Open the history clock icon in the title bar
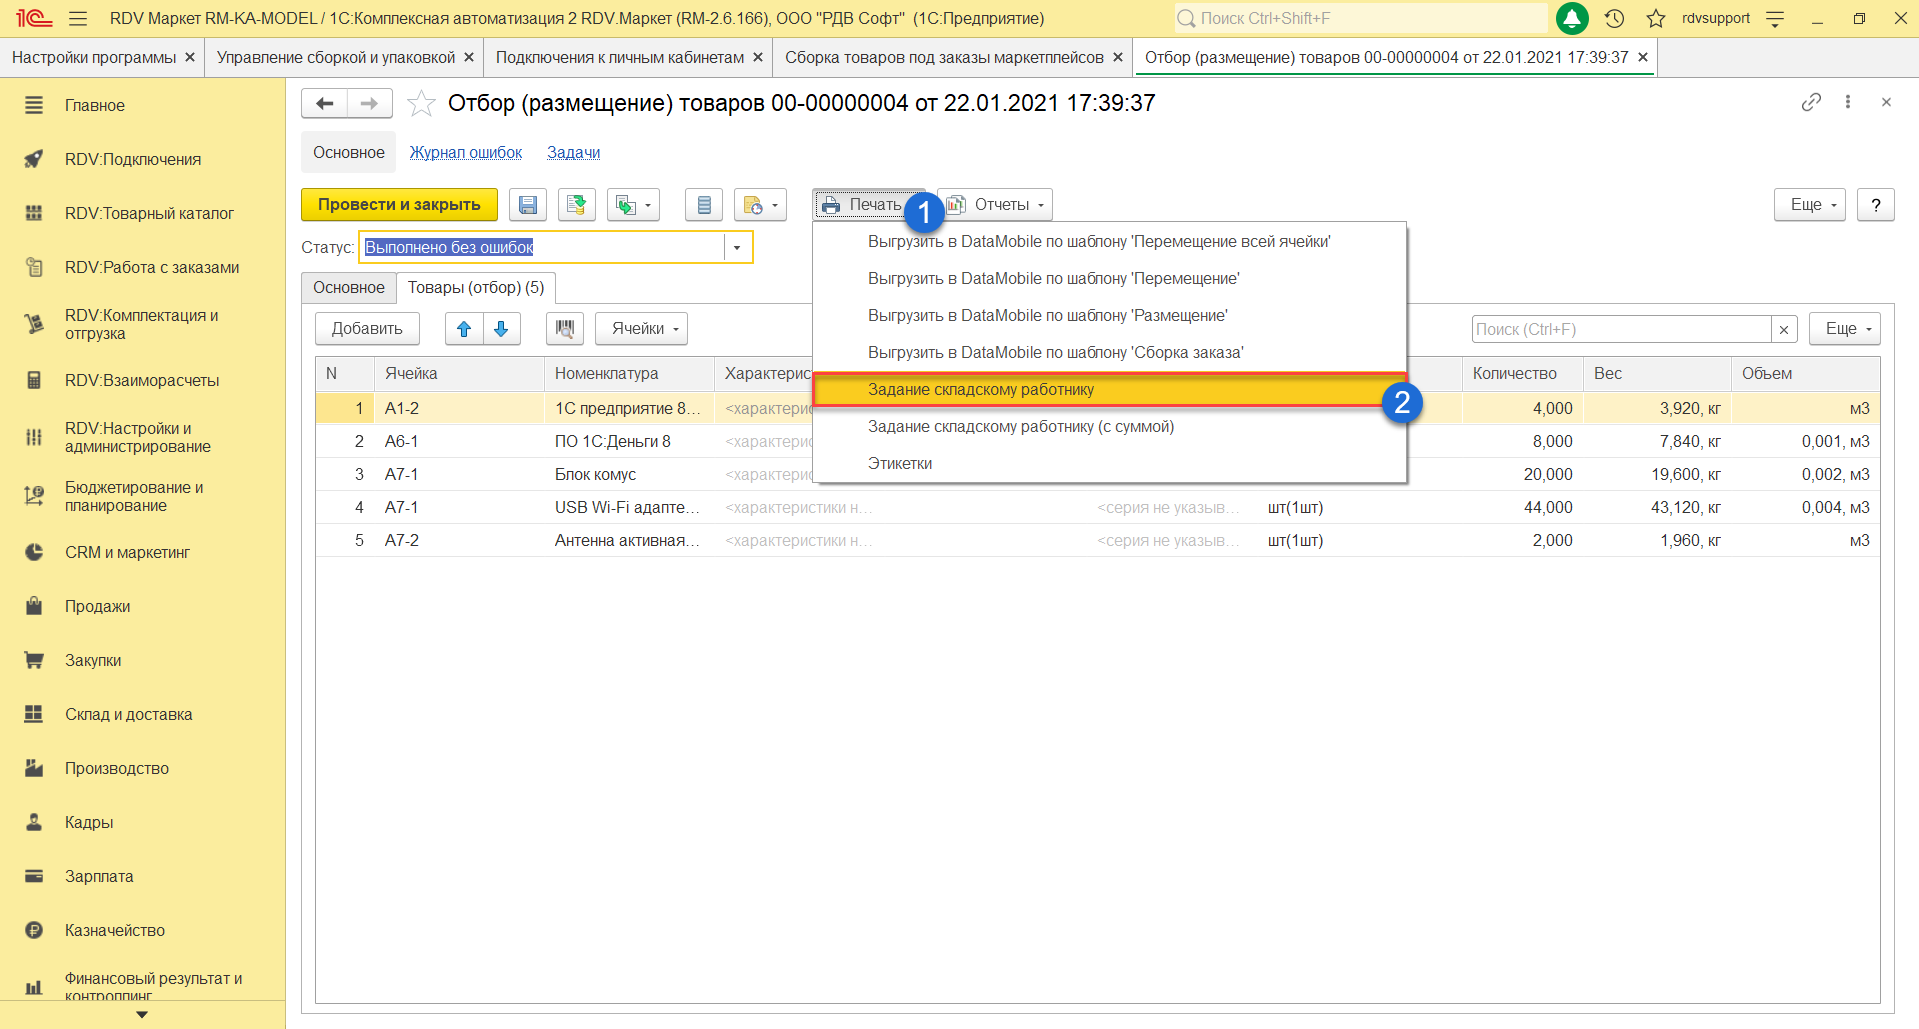Viewport: 1919px width, 1029px height. 1614,18
